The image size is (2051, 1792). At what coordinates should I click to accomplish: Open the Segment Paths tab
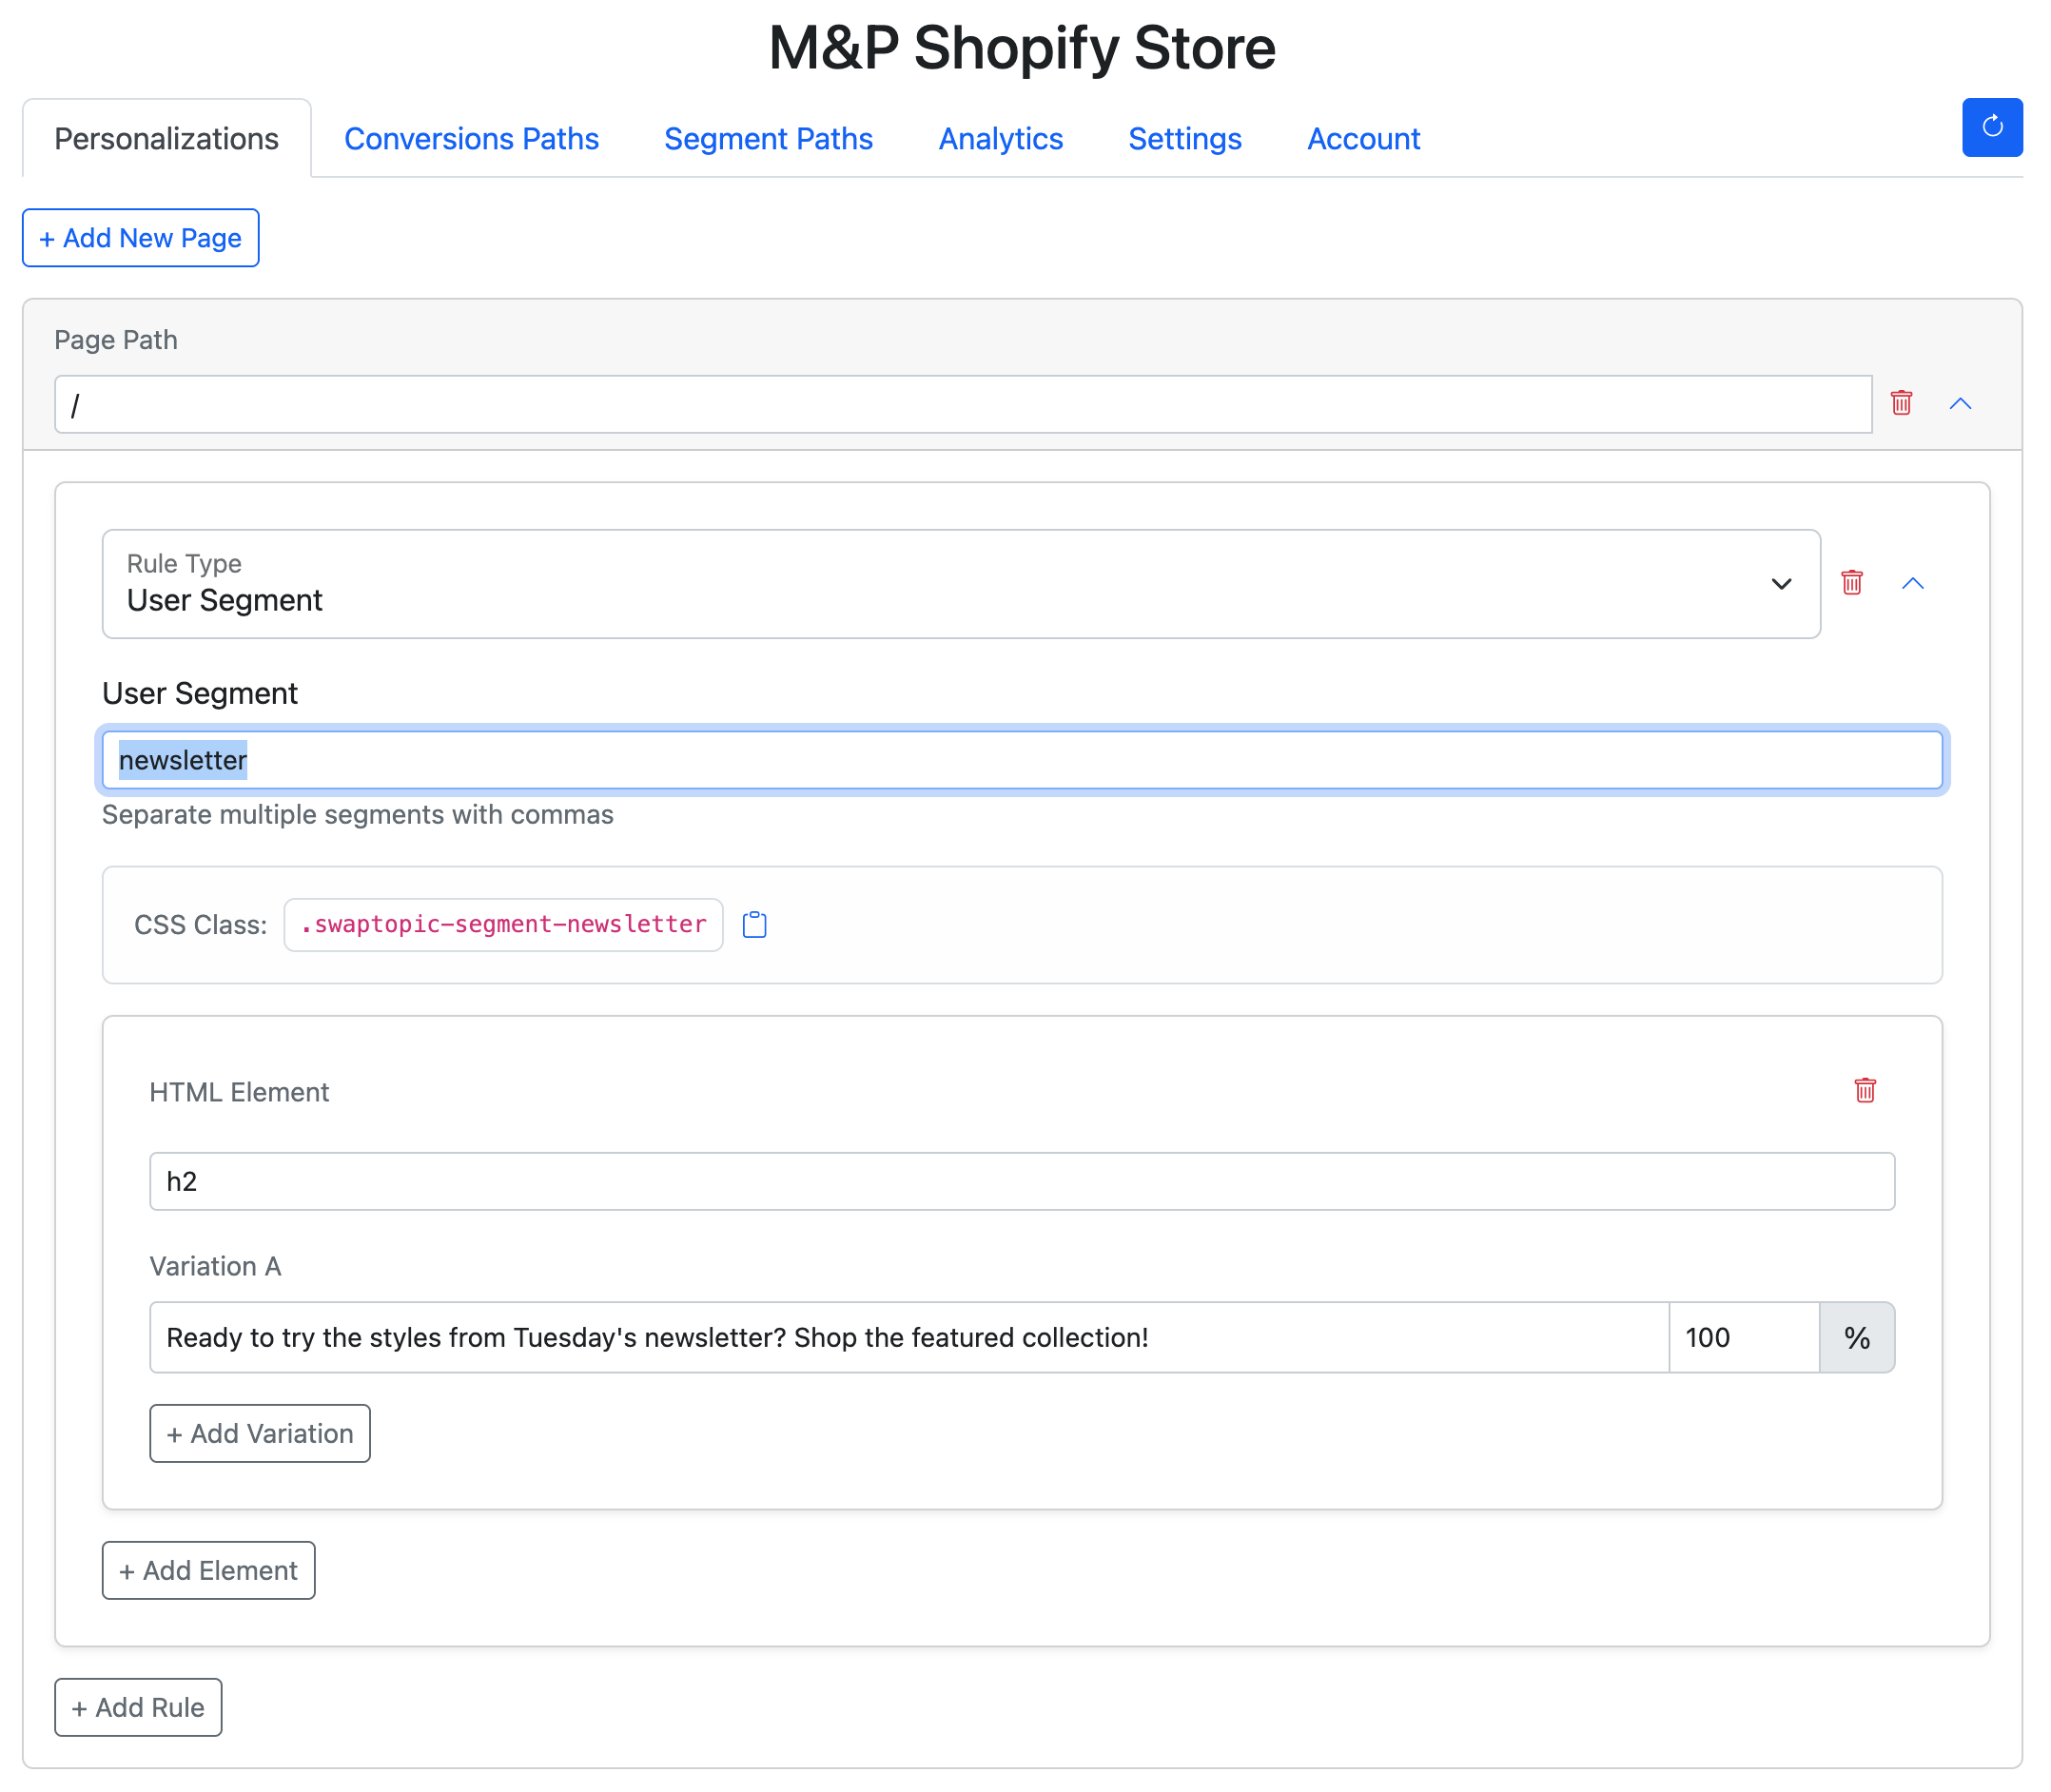(767, 139)
